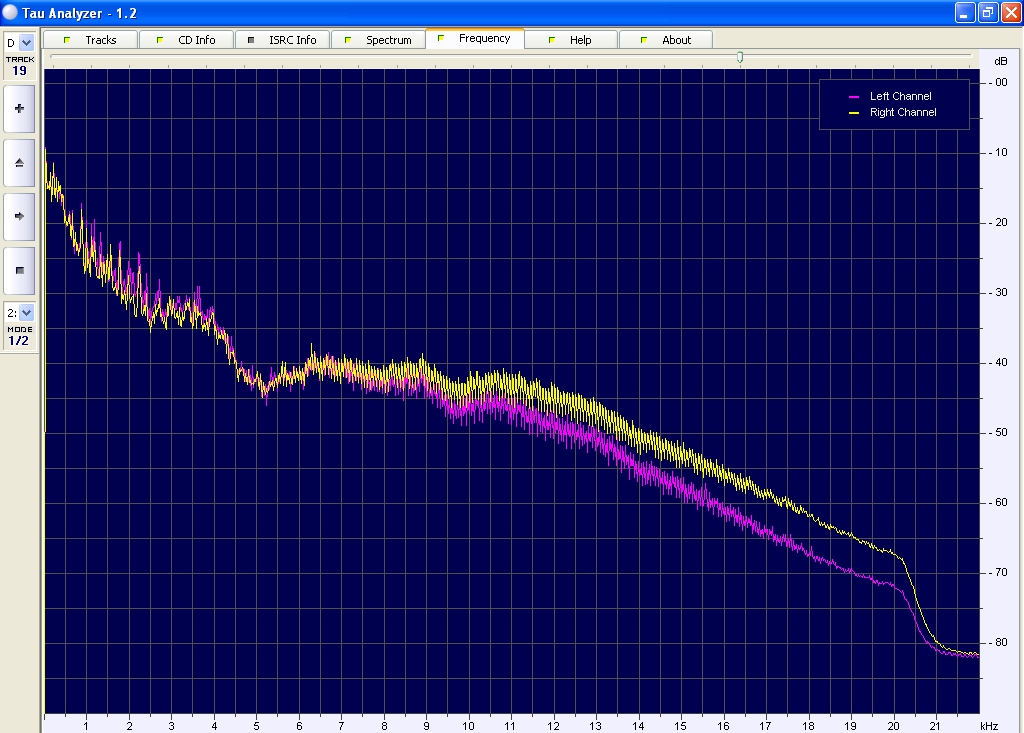Select the Frequency tab
This screenshot has height=733, width=1024.
point(484,39)
